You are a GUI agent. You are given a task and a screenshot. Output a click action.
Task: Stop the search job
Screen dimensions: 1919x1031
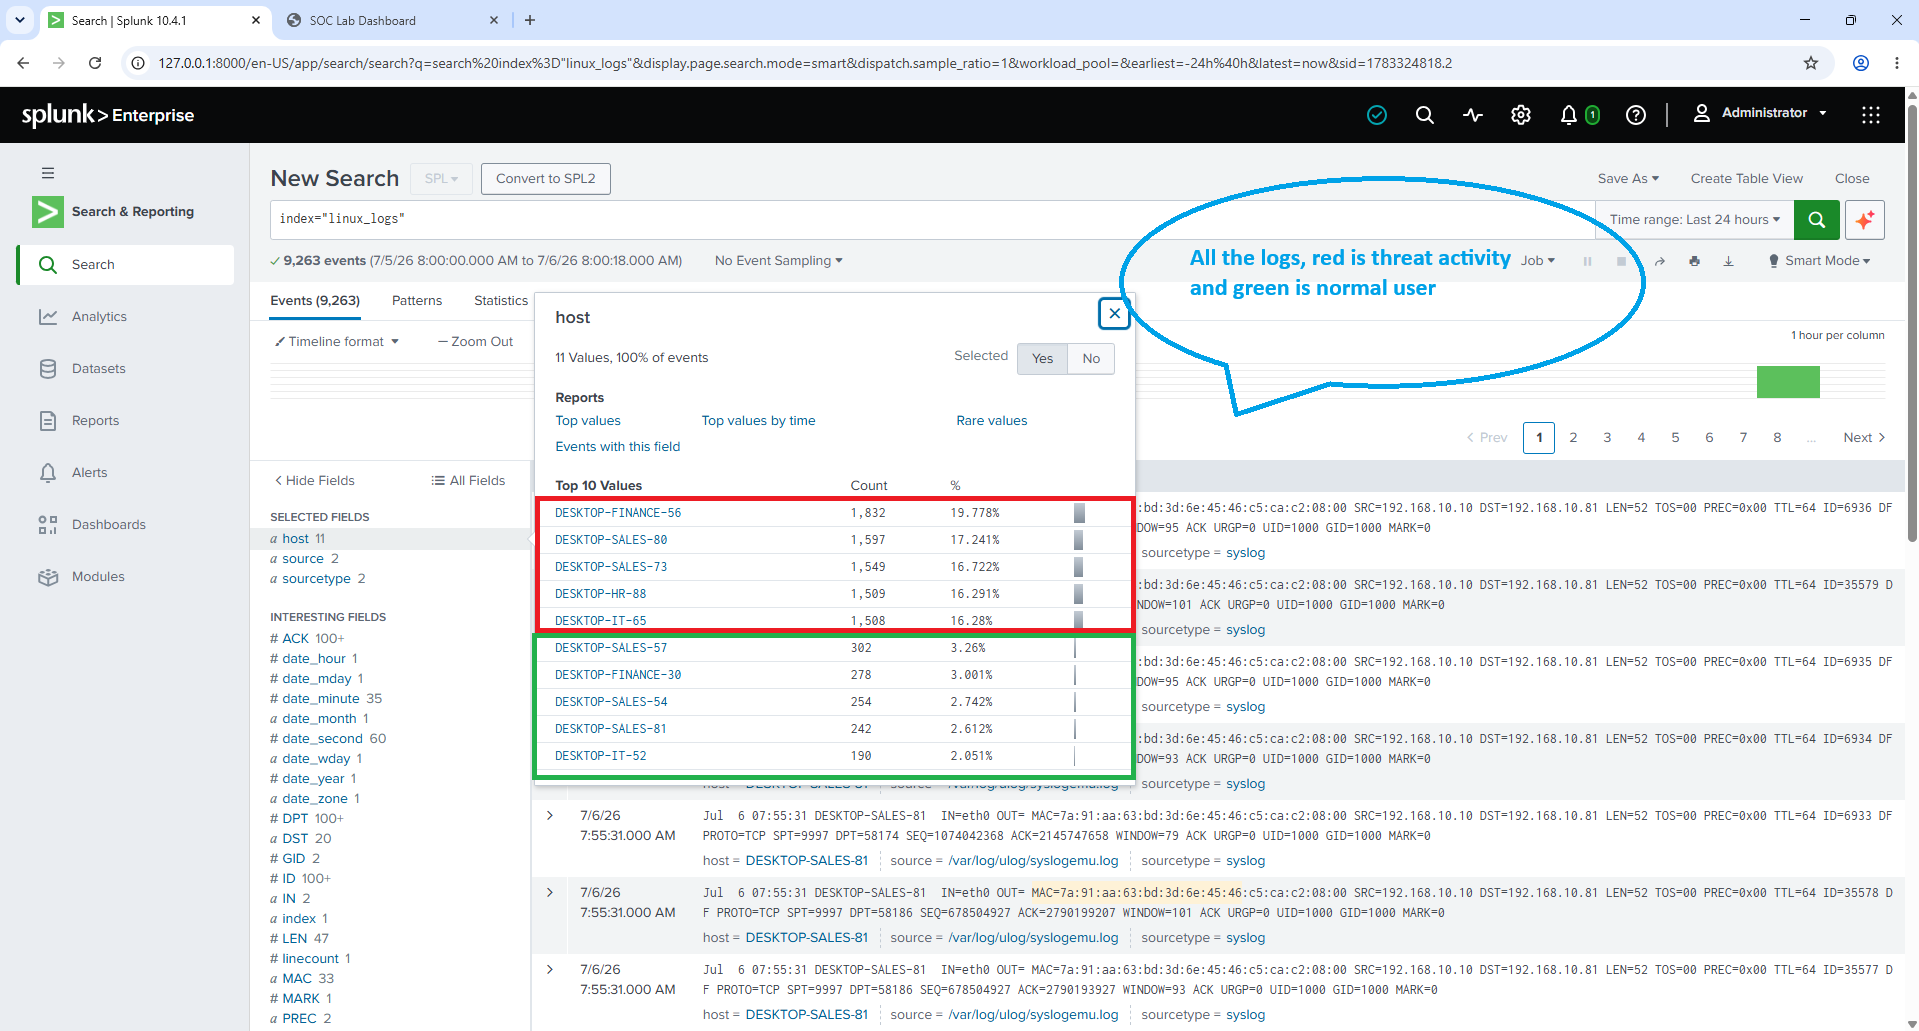1621,261
